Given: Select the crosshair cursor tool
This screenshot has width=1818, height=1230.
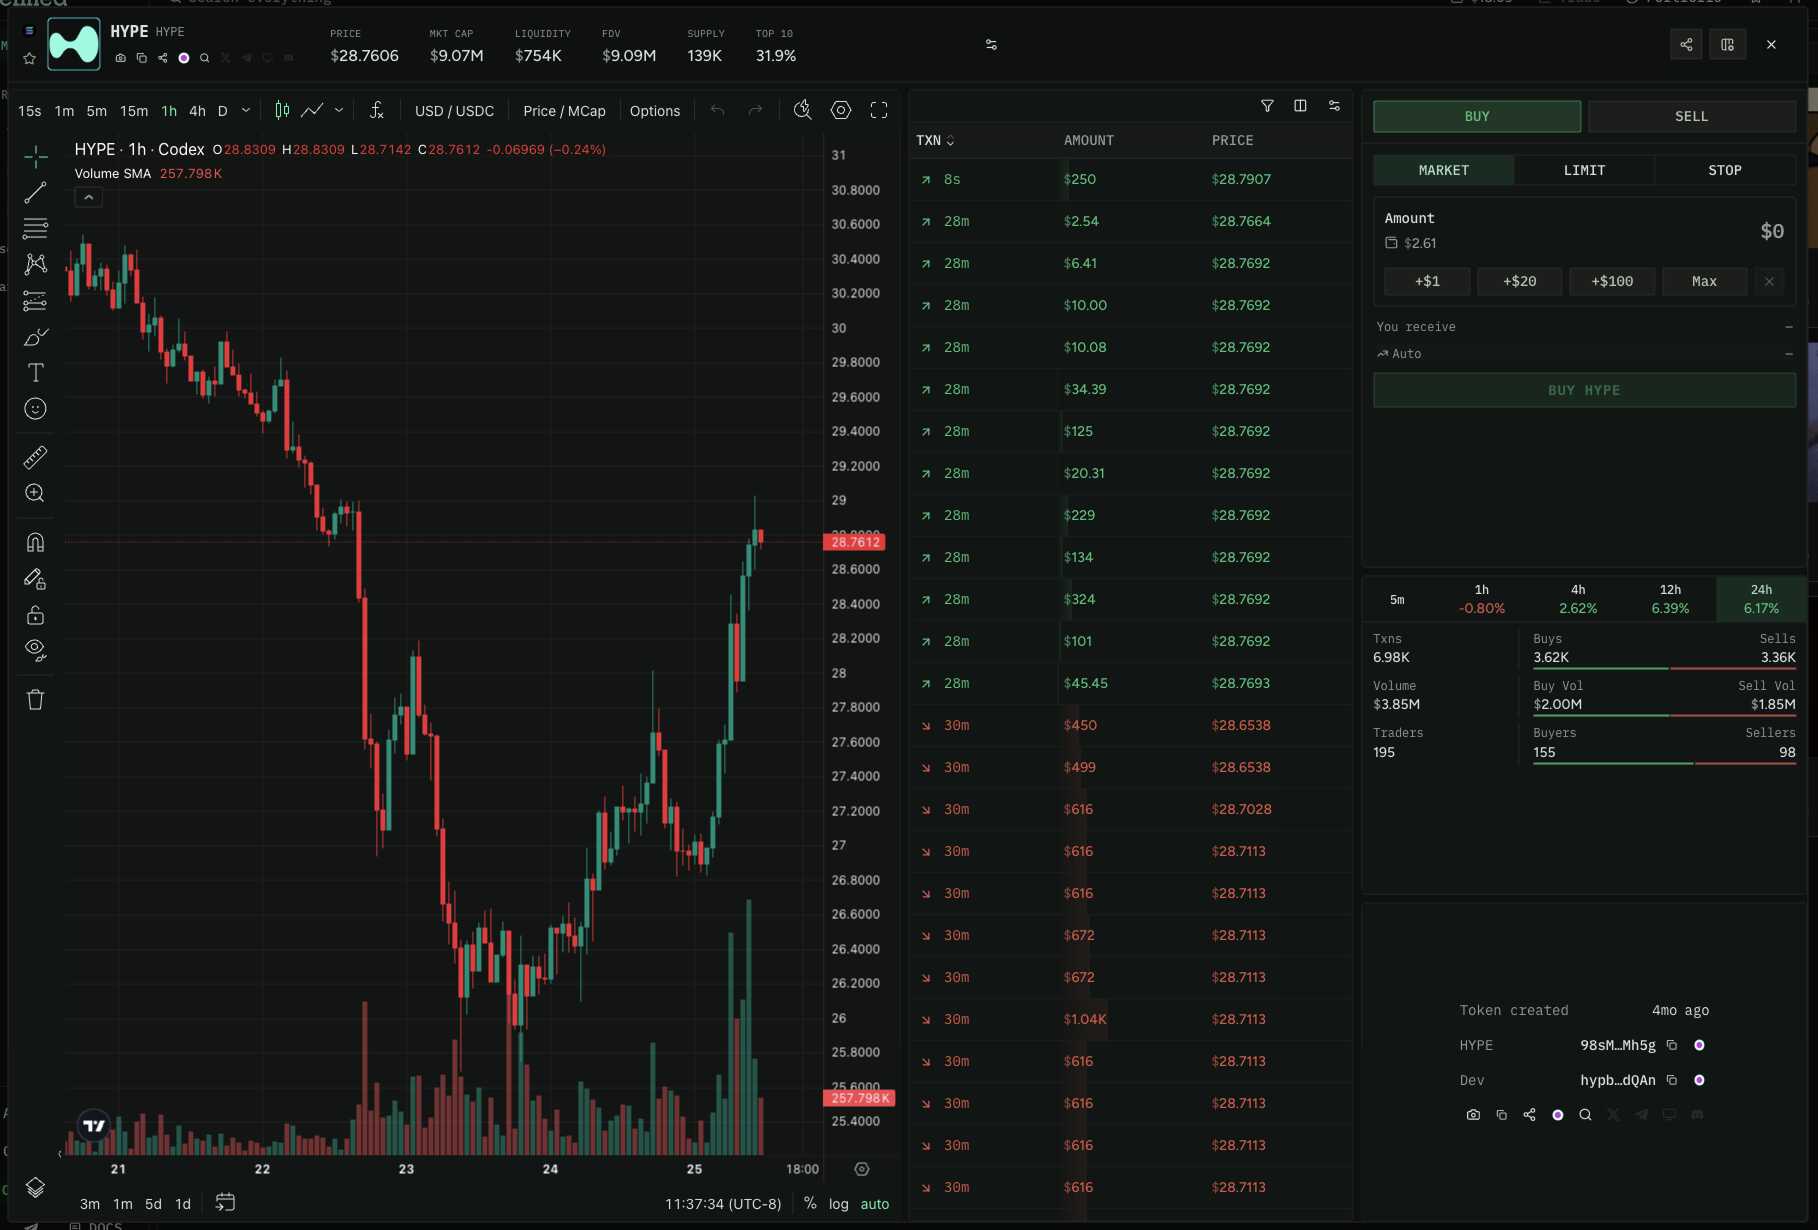Looking at the screenshot, I should point(36,157).
